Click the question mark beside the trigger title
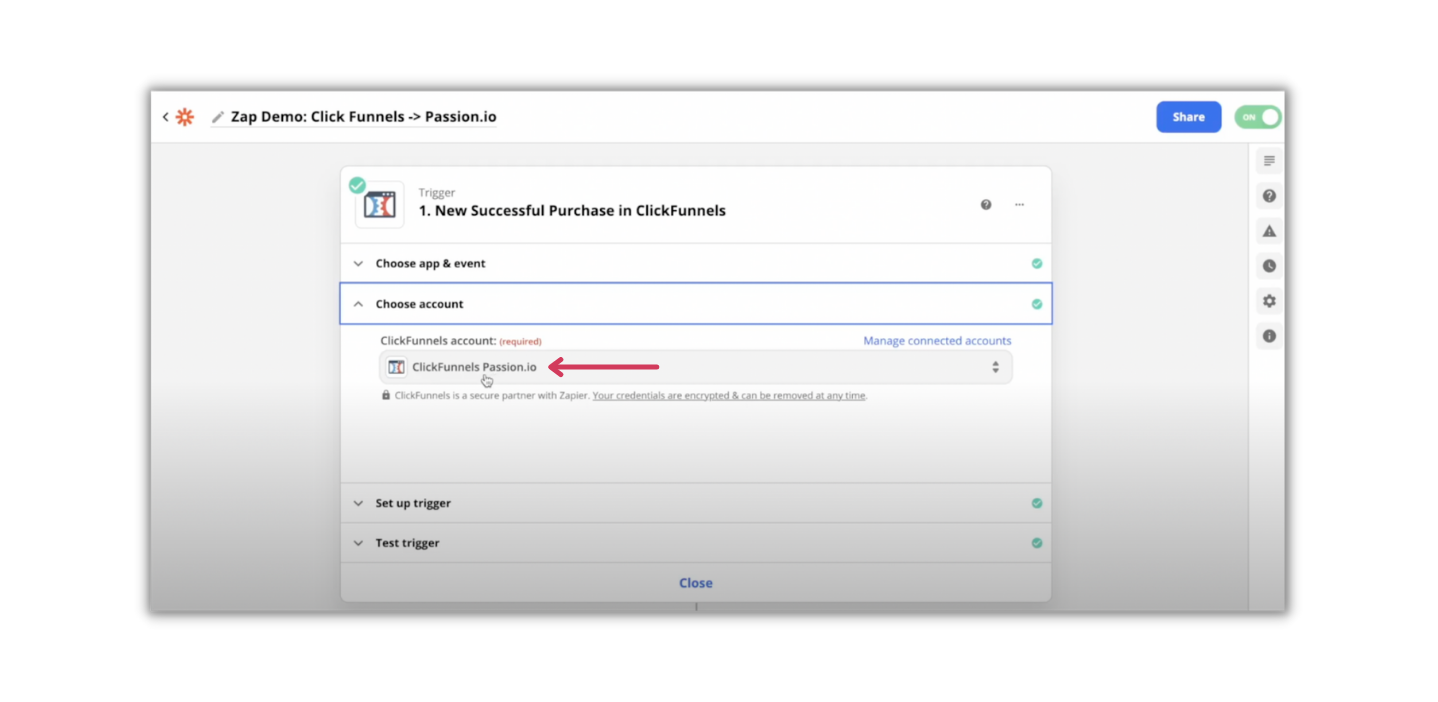This screenshot has height=702, width=1438. pyautogui.click(x=985, y=204)
